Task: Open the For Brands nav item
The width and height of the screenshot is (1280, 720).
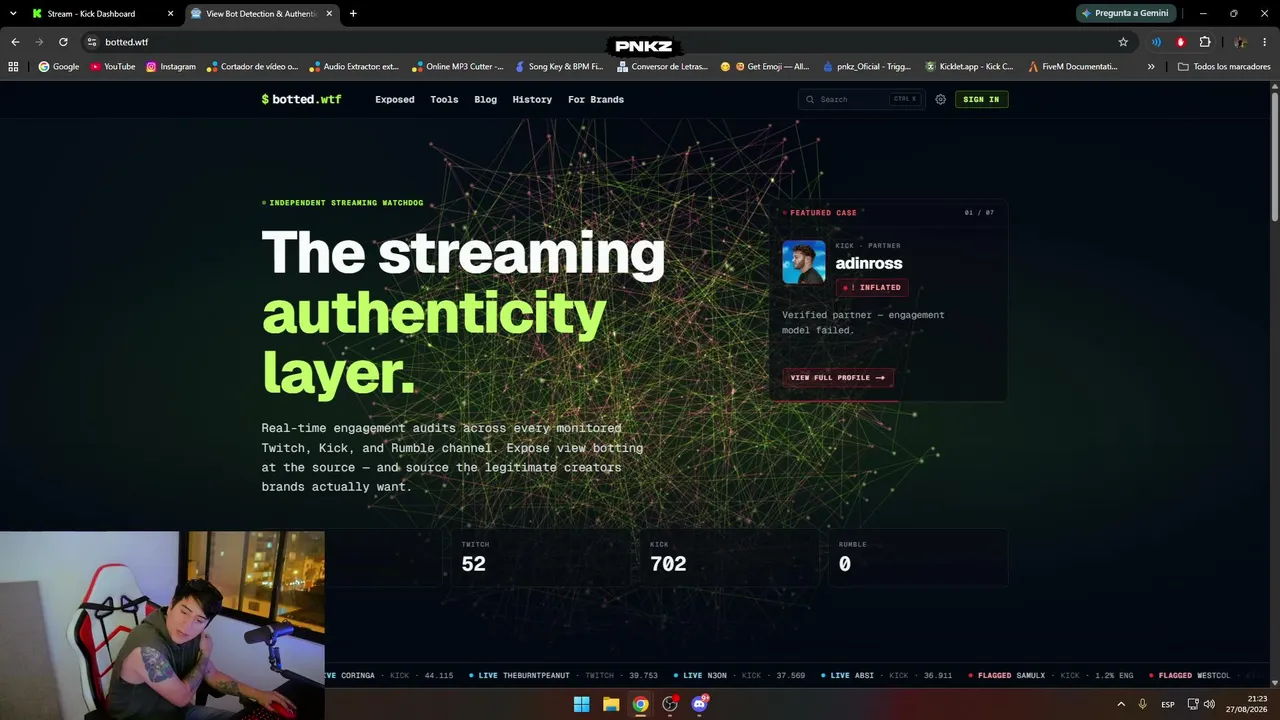Action: 596,99
